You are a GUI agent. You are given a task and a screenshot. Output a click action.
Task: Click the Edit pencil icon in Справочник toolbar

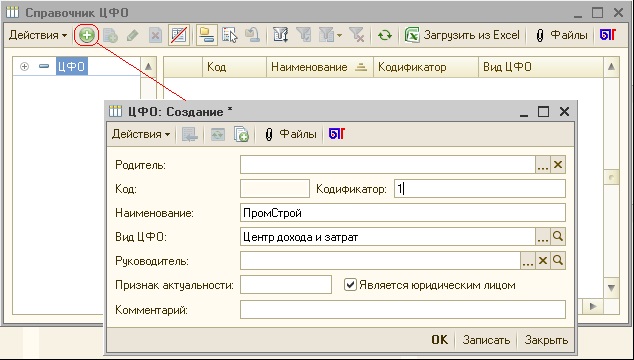pos(132,36)
